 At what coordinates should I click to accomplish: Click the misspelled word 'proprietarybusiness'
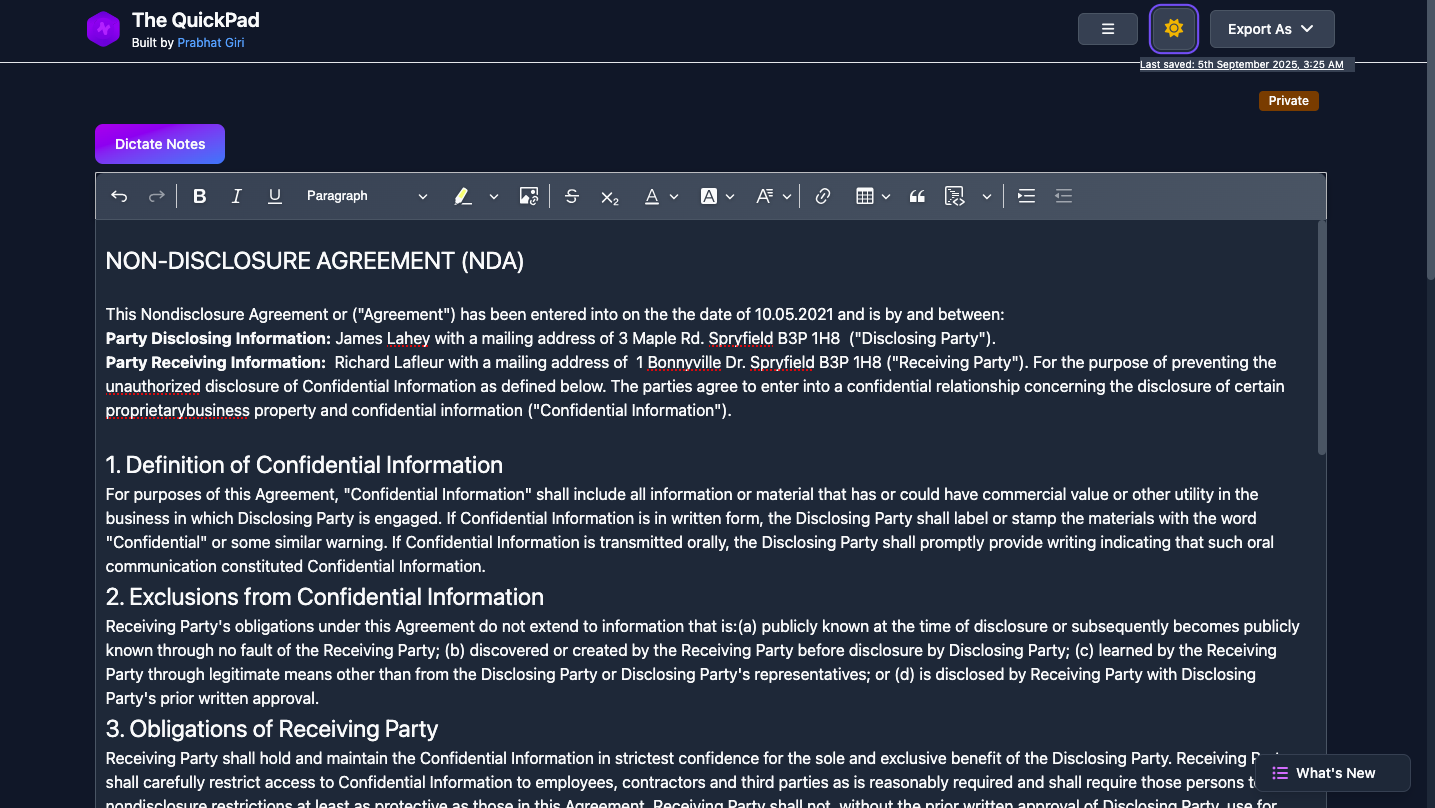click(178, 410)
